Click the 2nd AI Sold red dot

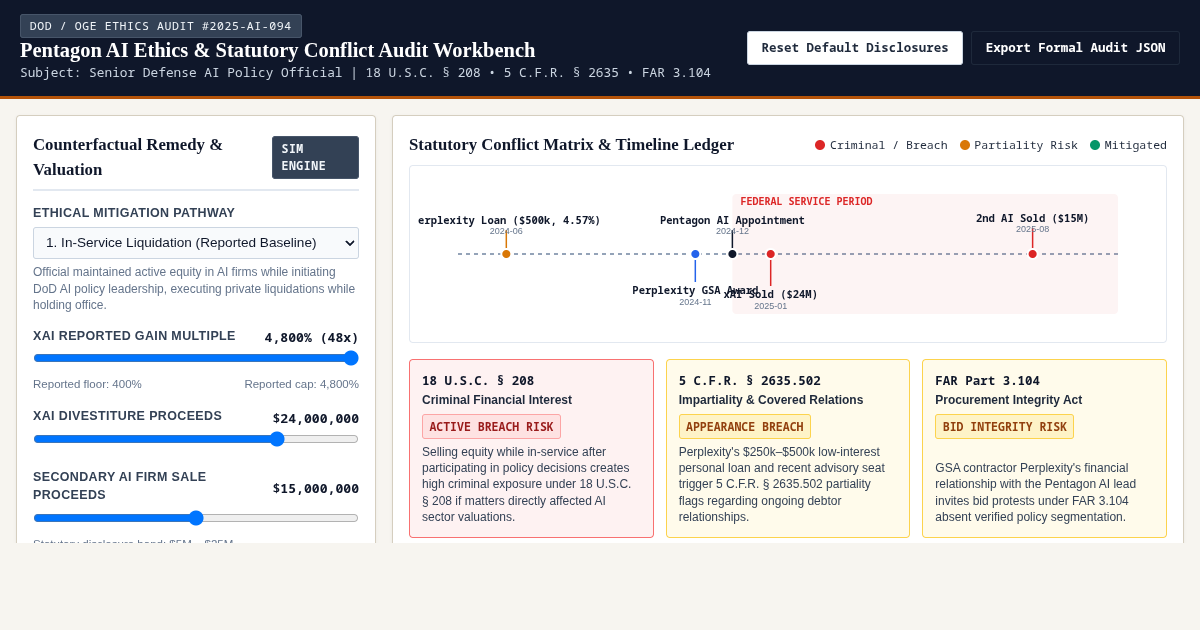1032,254
